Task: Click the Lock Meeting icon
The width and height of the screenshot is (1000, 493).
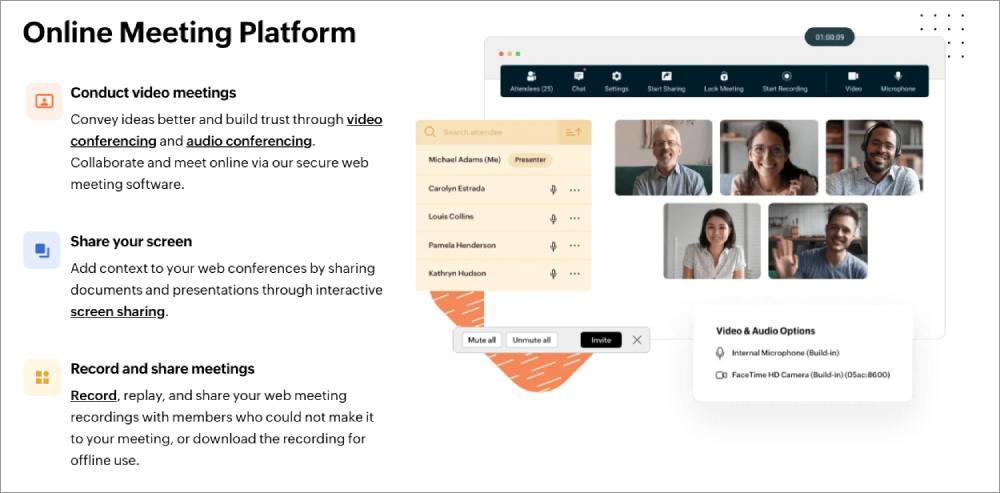Action: (x=724, y=76)
